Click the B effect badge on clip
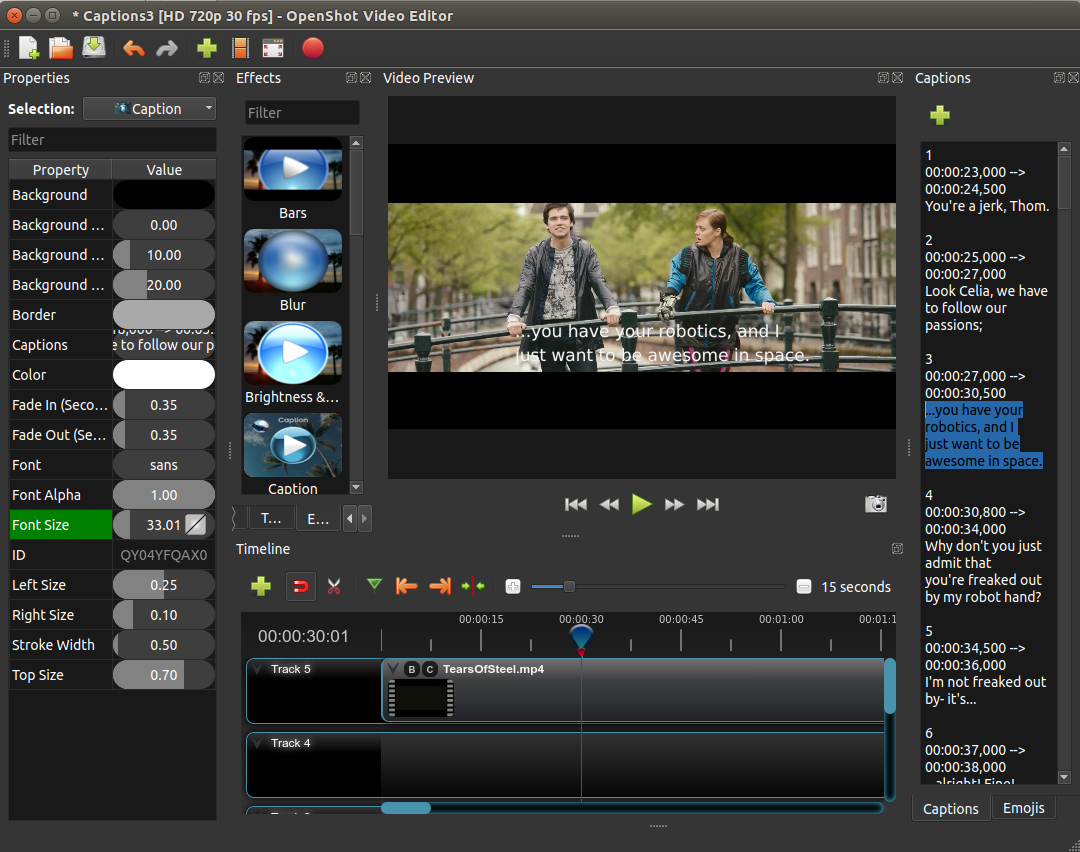Screen dimensions: 1080x852 click(x=411, y=669)
